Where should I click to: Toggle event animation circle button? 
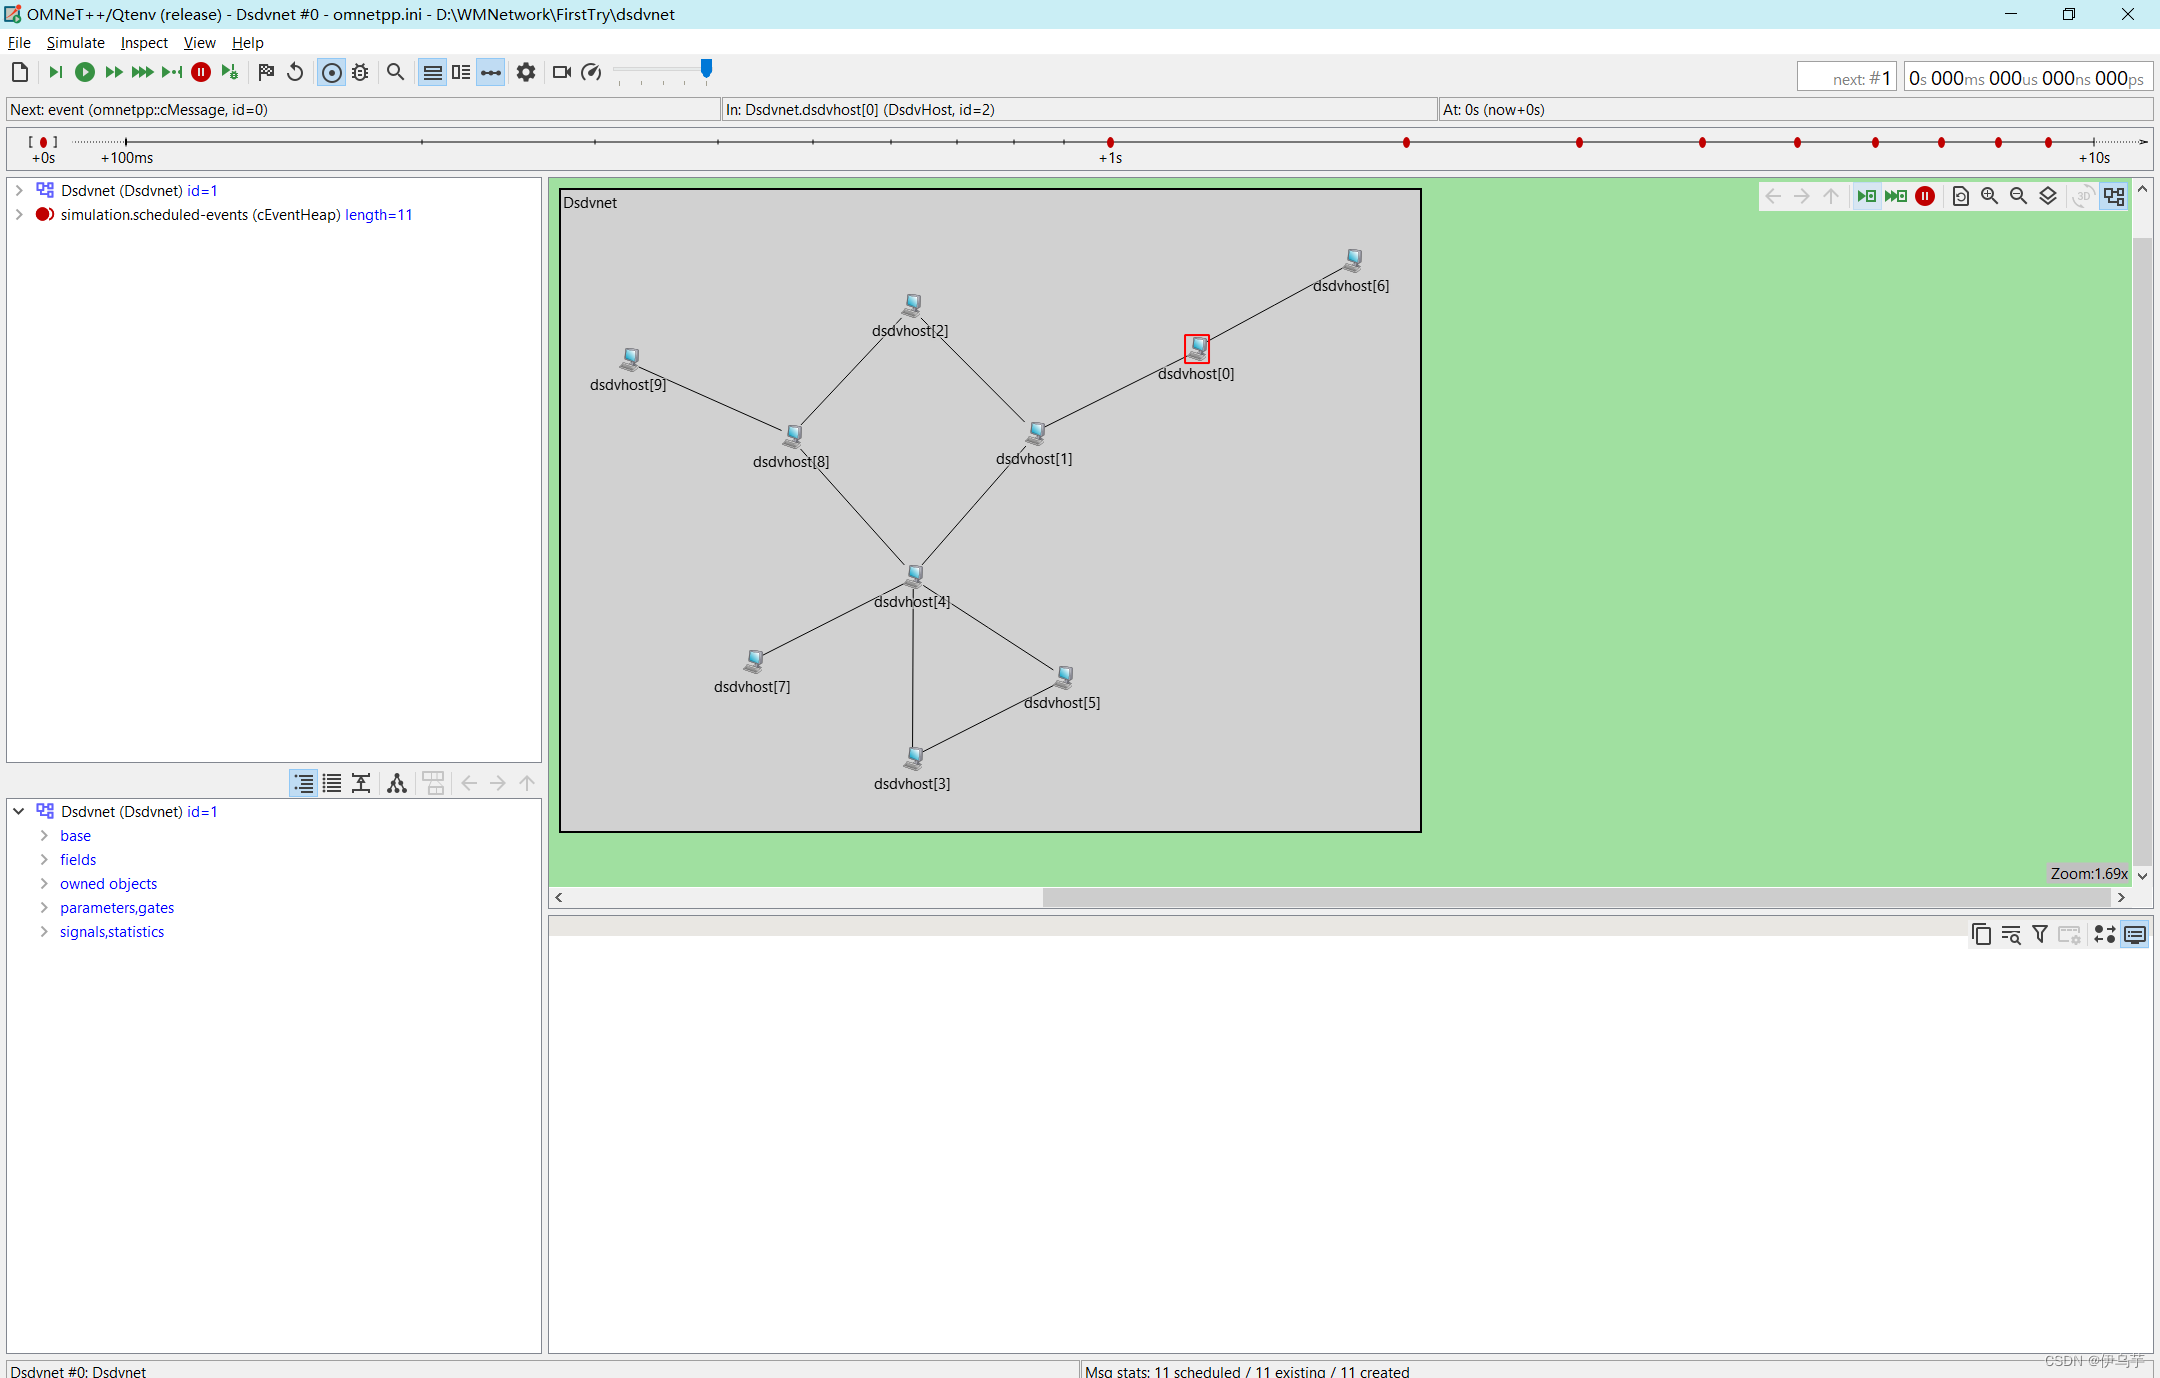(x=331, y=72)
